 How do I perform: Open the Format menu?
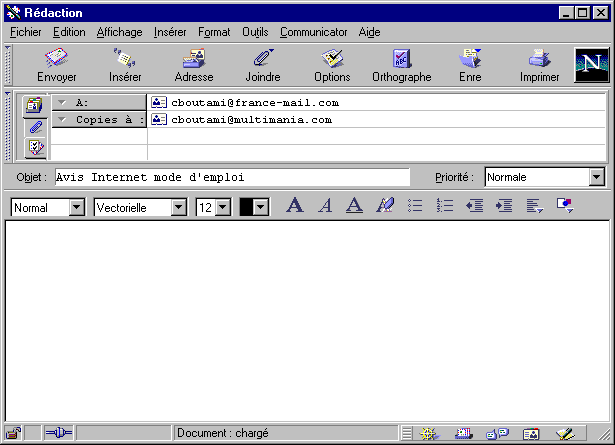click(x=214, y=32)
